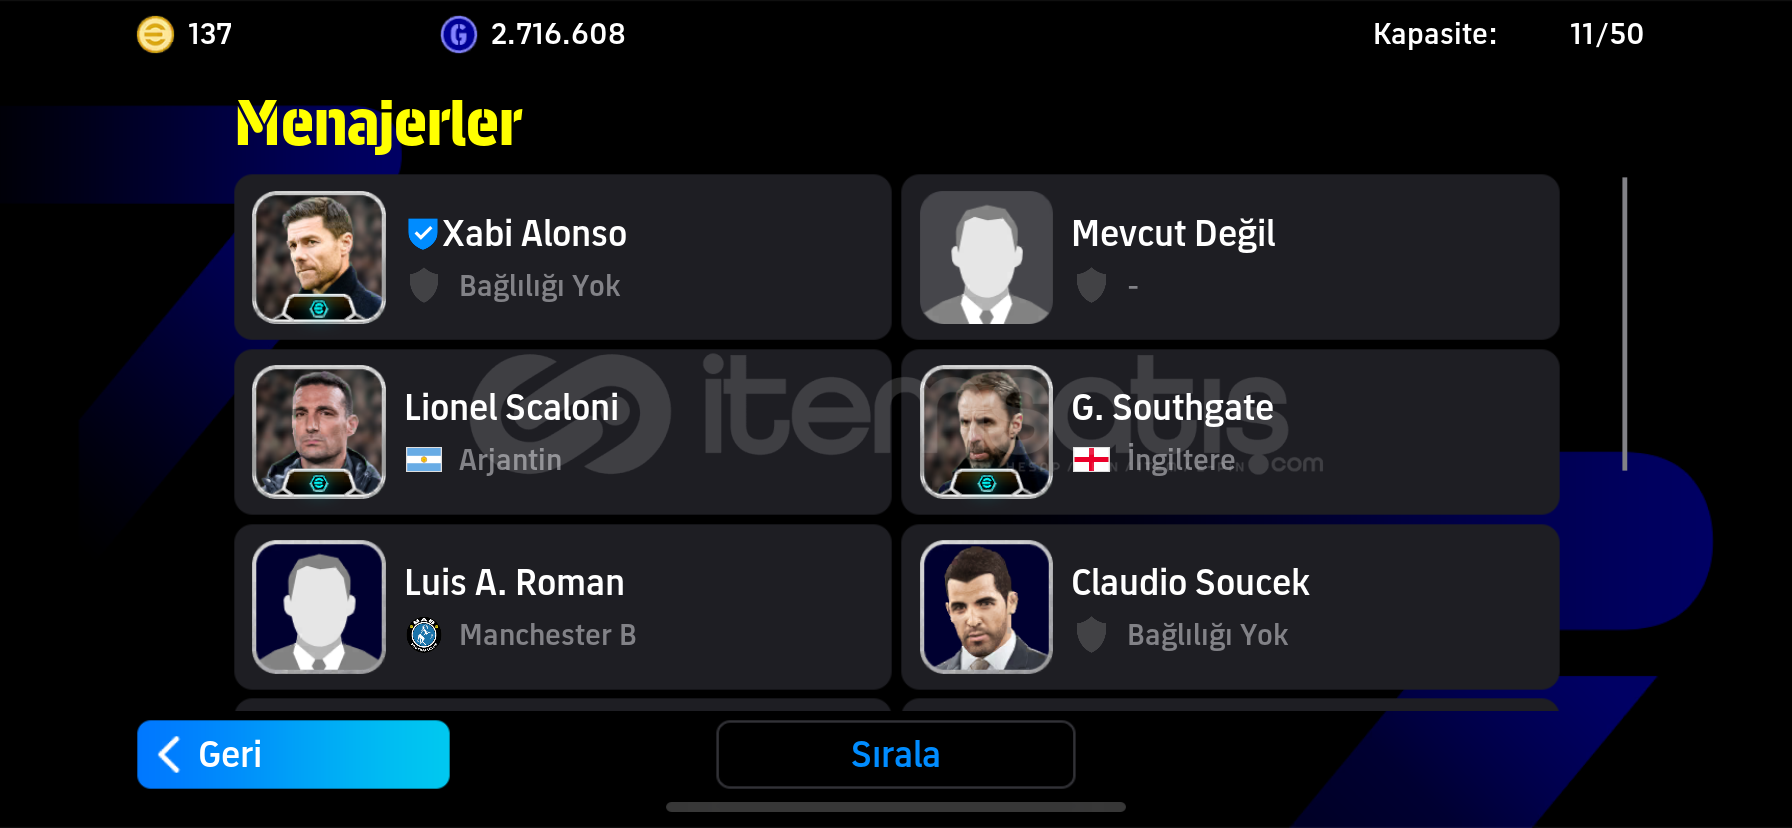1792x828 pixels.
Task: Select Claudio Soucek's portrait
Action: (986, 607)
